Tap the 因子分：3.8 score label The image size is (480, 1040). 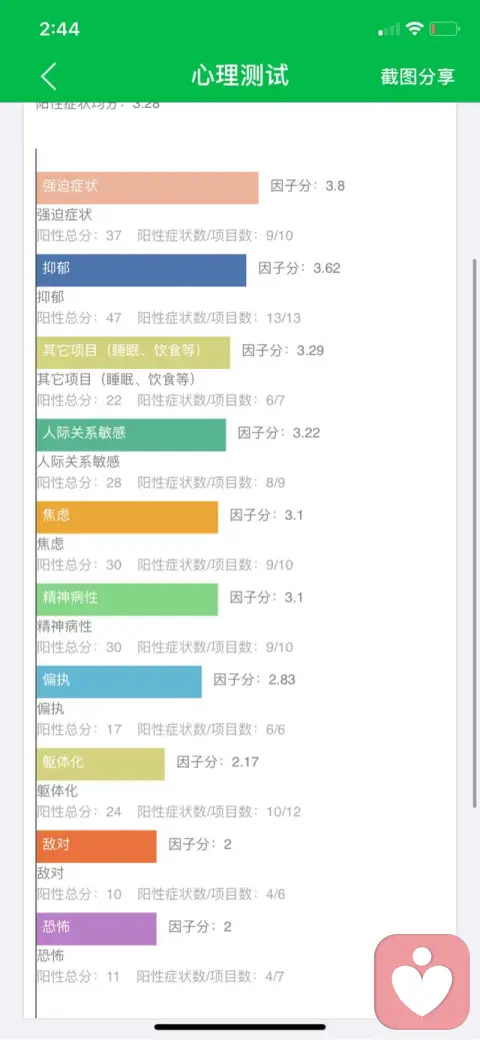(308, 186)
